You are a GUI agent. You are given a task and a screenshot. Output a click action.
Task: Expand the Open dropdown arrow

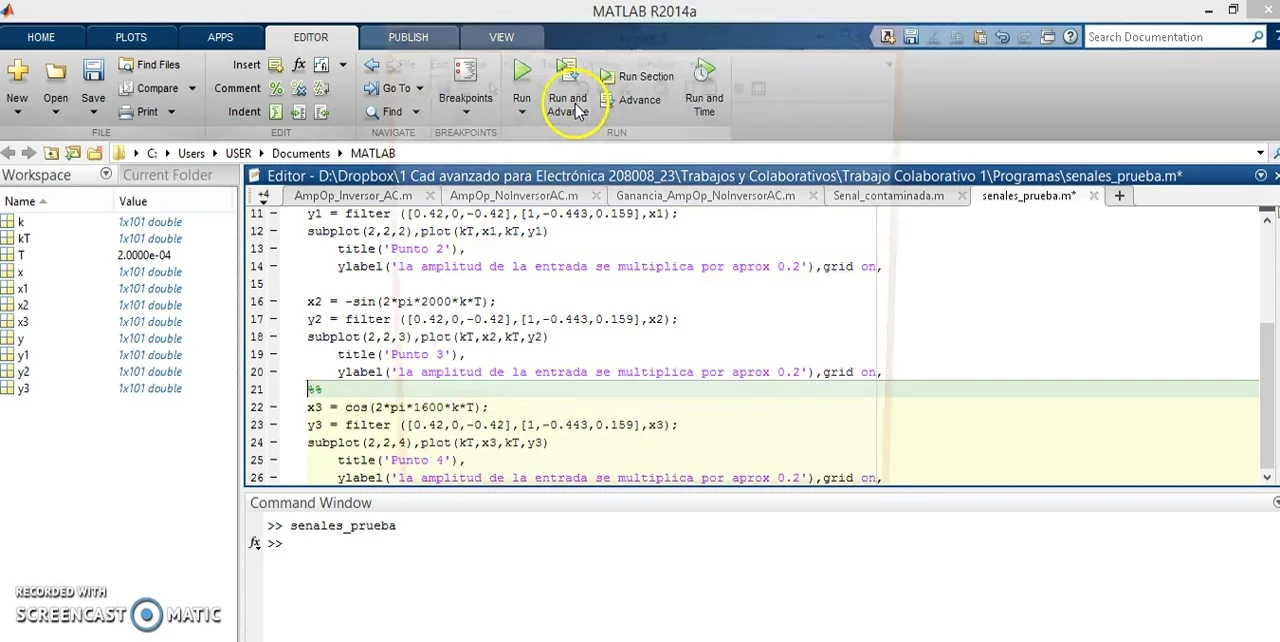[x=56, y=112]
